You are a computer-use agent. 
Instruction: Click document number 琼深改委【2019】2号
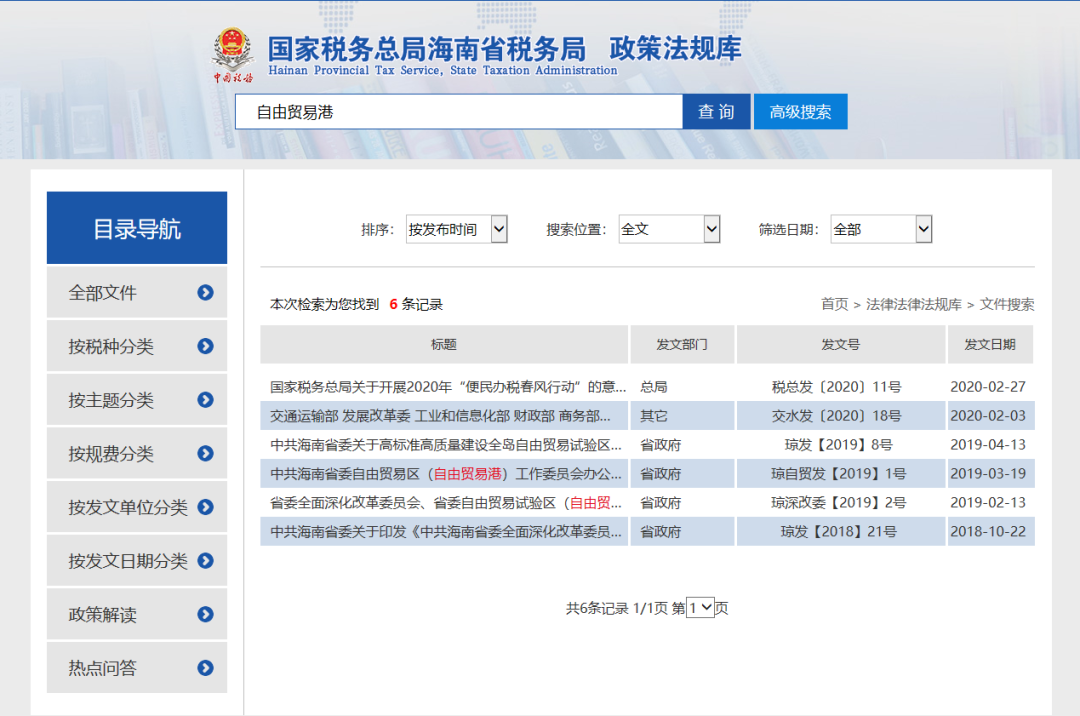838,503
